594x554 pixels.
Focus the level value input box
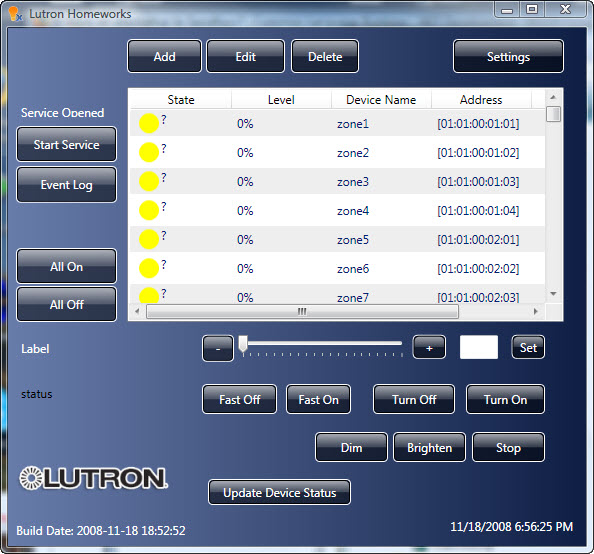pyautogui.click(x=478, y=347)
